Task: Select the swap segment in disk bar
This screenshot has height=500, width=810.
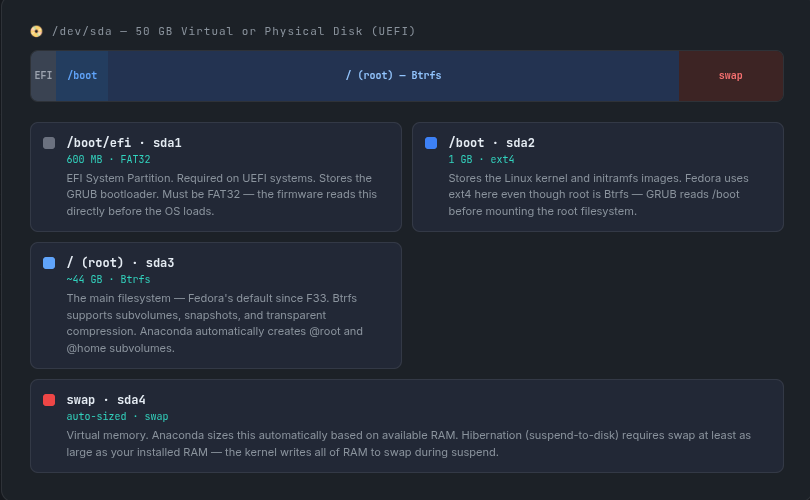Action: (x=730, y=76)
